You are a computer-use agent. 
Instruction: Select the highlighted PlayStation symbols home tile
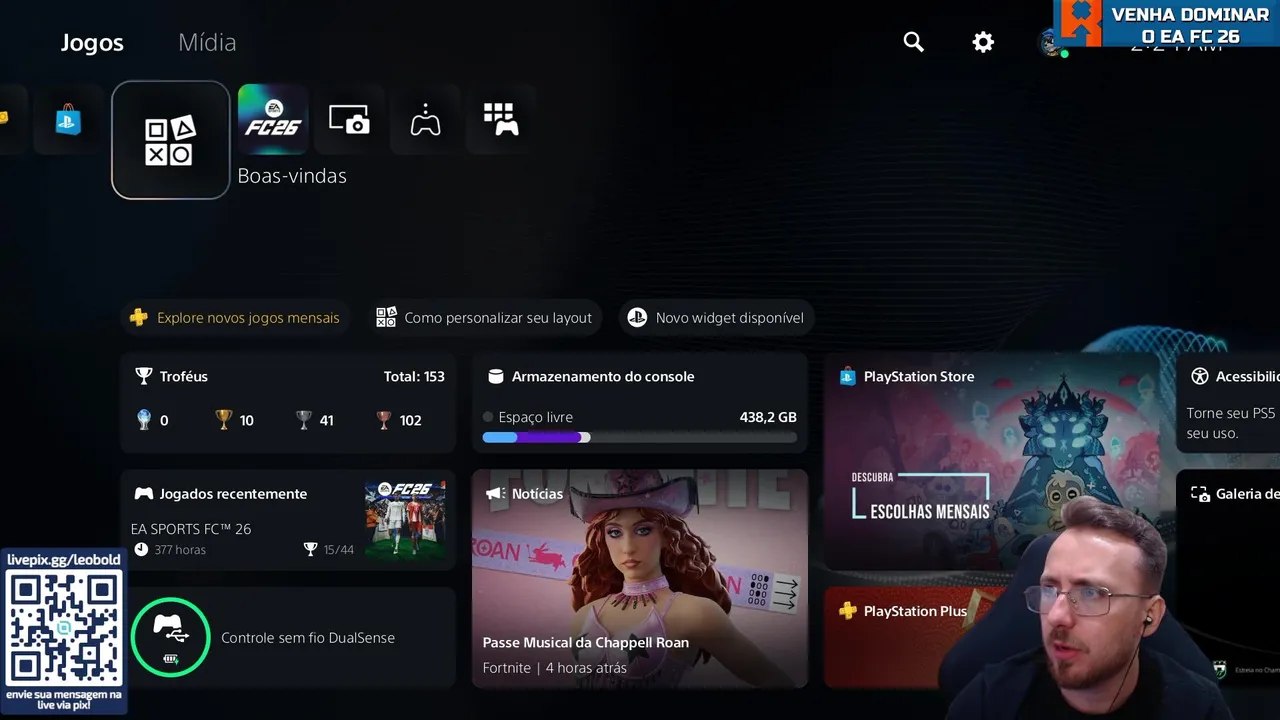(171, 140)
